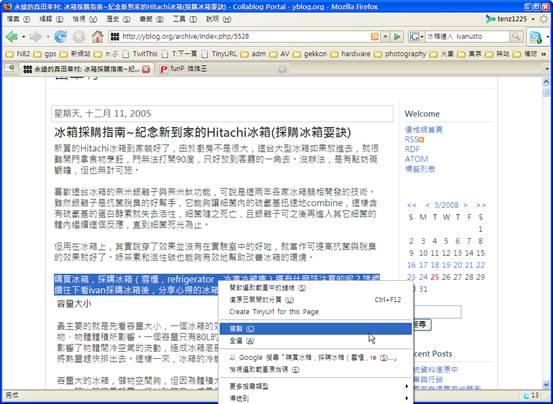The height and width of the screenshot is (404, 553).
Task: Click the blog post title about Hitachi
Action: [203, 133]
